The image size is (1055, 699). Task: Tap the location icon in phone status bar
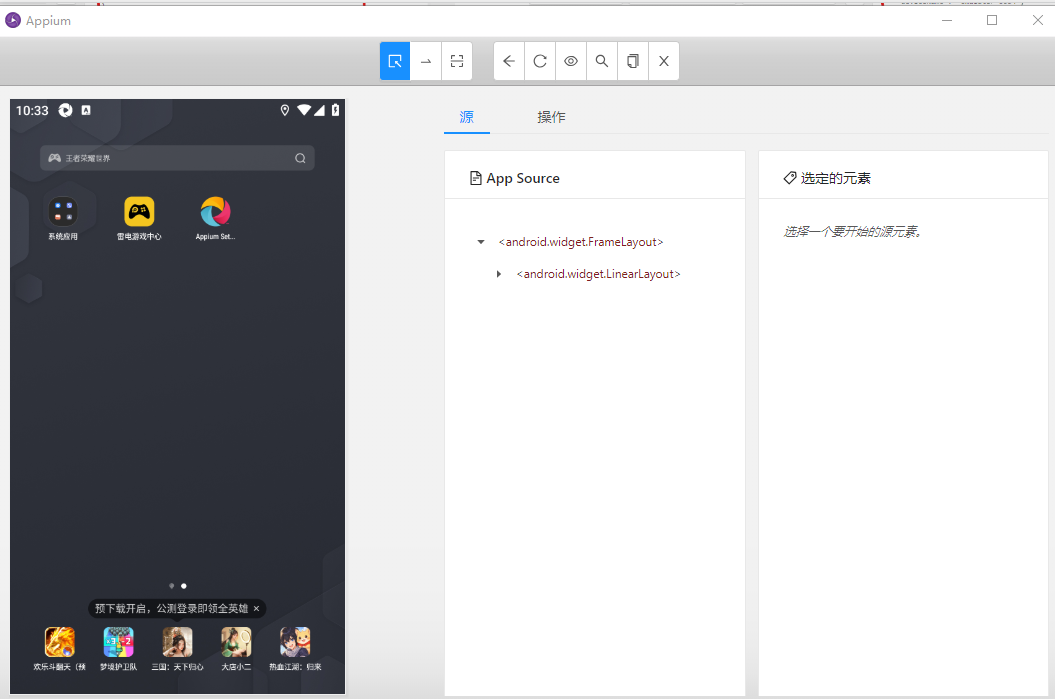click(285, 110)
